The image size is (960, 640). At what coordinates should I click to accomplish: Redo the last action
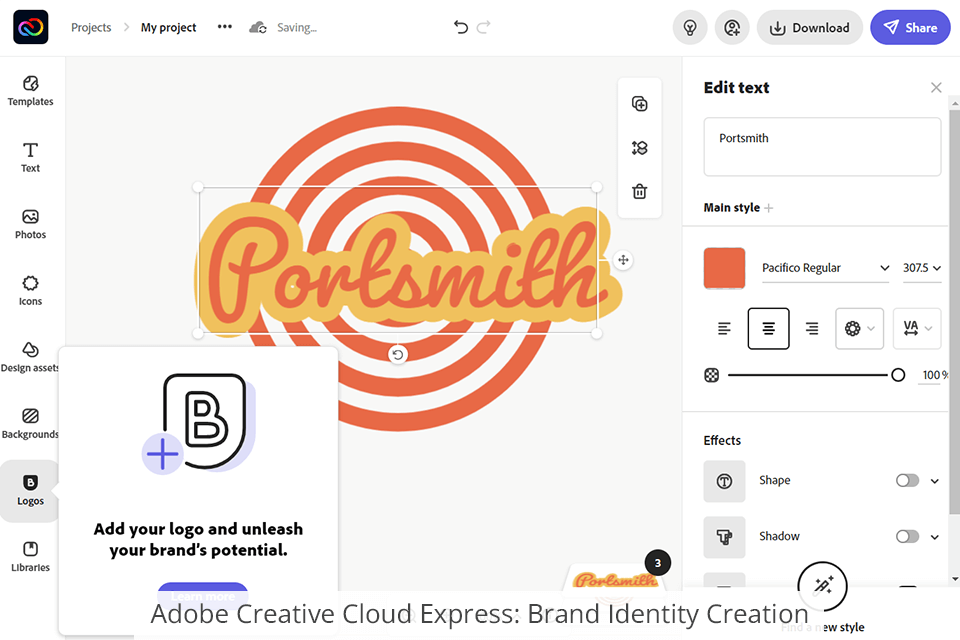(484, 27)
